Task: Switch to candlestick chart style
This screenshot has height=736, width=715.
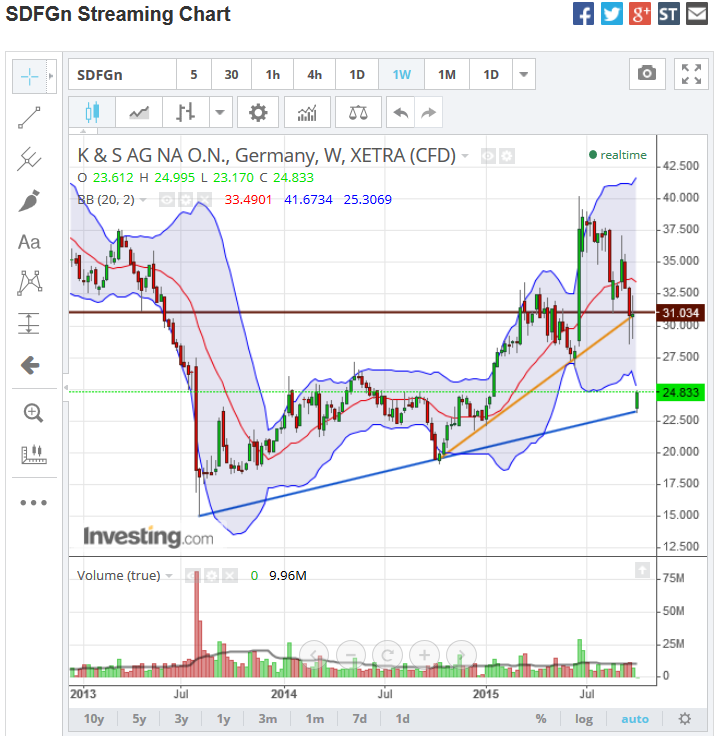Action: pos(92,112)
